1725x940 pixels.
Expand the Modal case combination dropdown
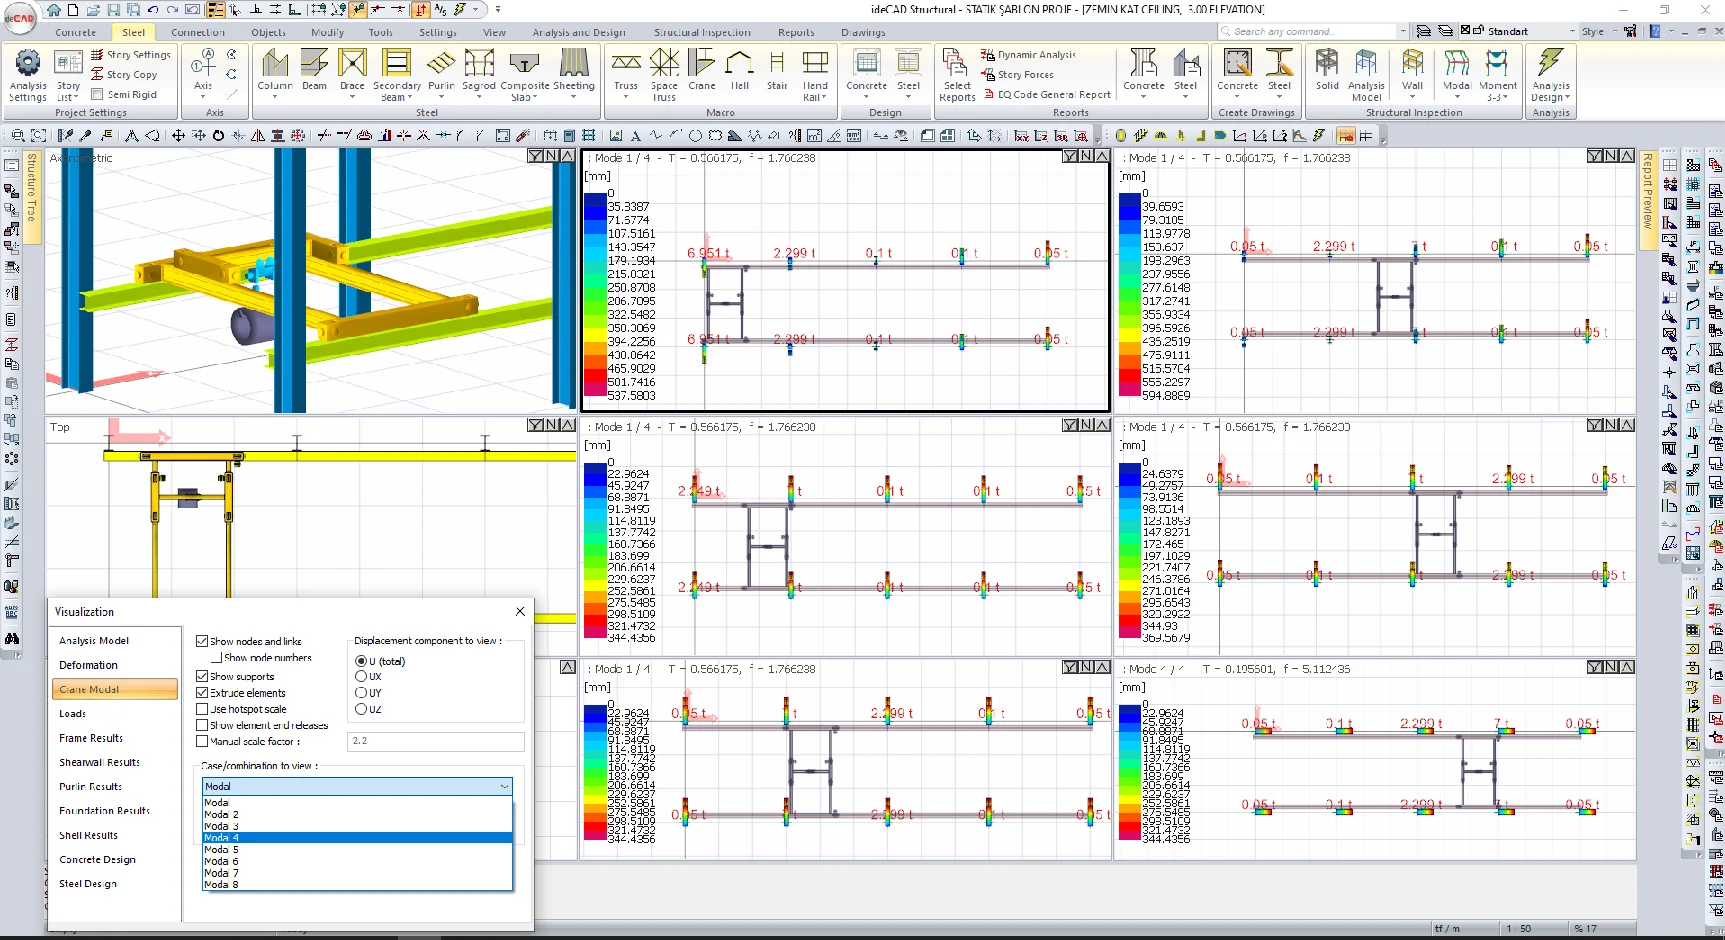click(357, 786)
